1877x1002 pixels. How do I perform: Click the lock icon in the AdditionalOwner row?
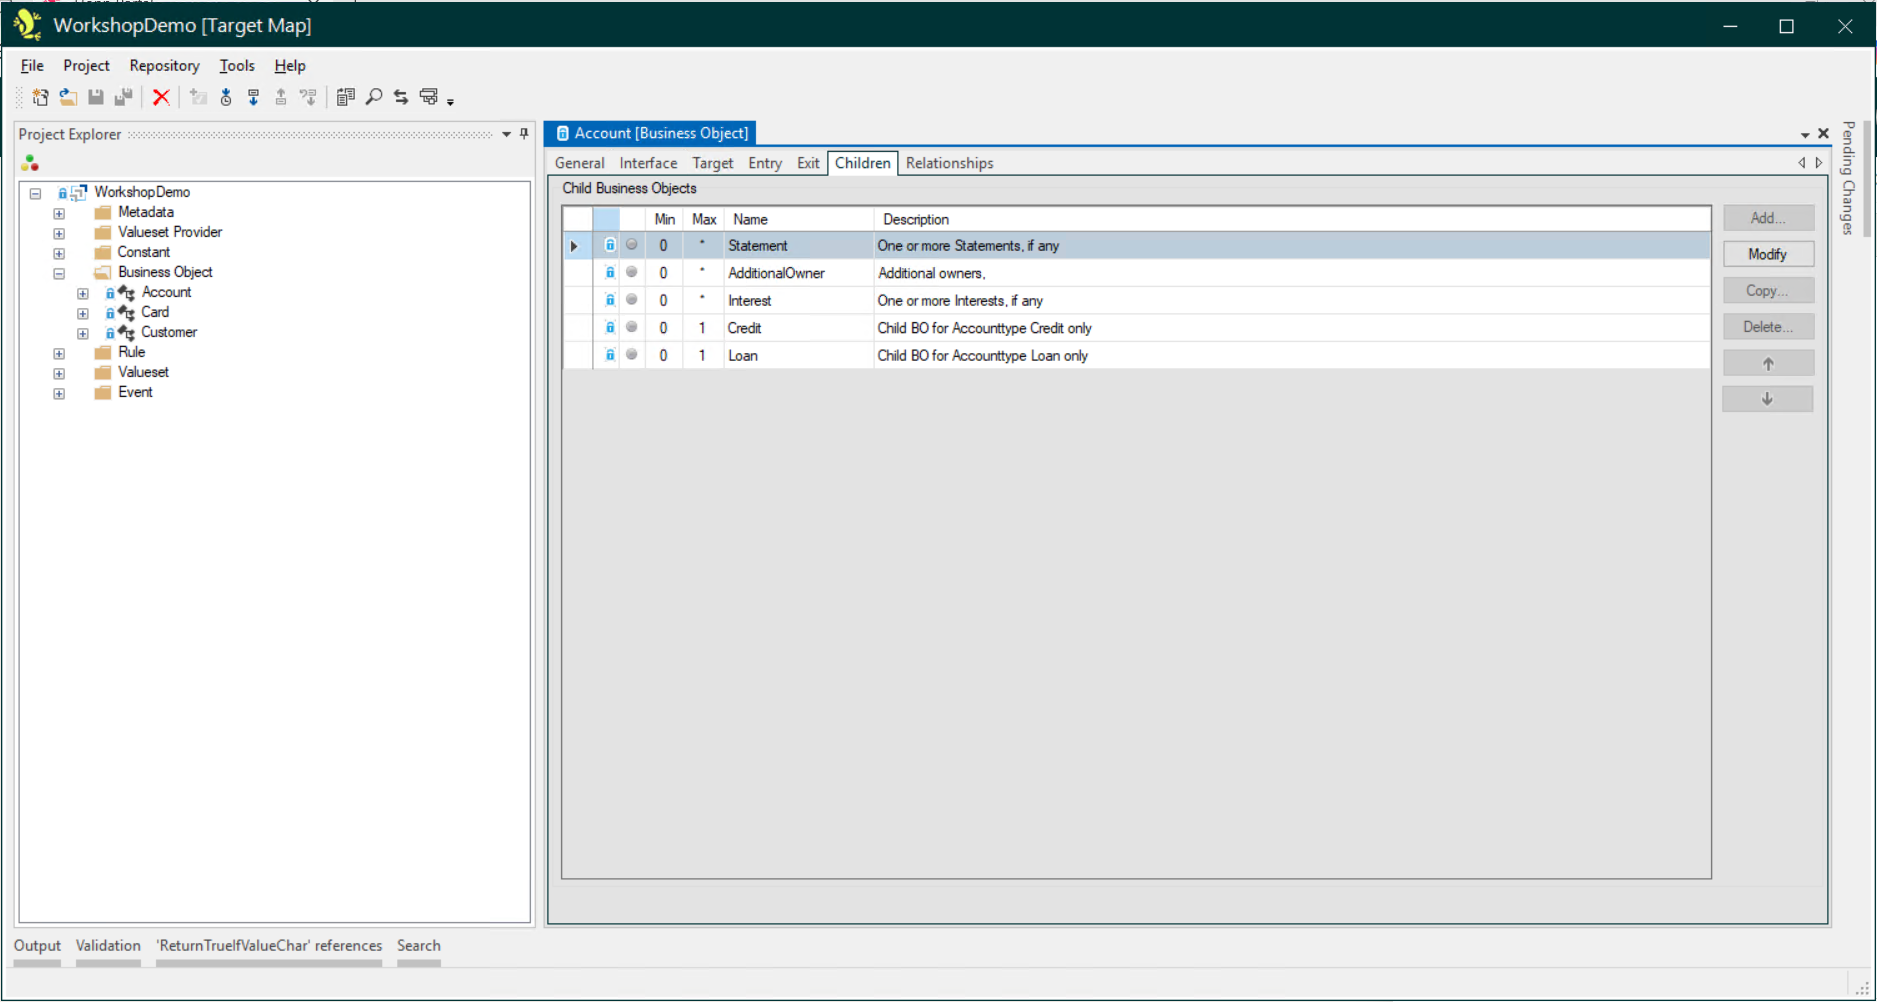tap(609, 272)
